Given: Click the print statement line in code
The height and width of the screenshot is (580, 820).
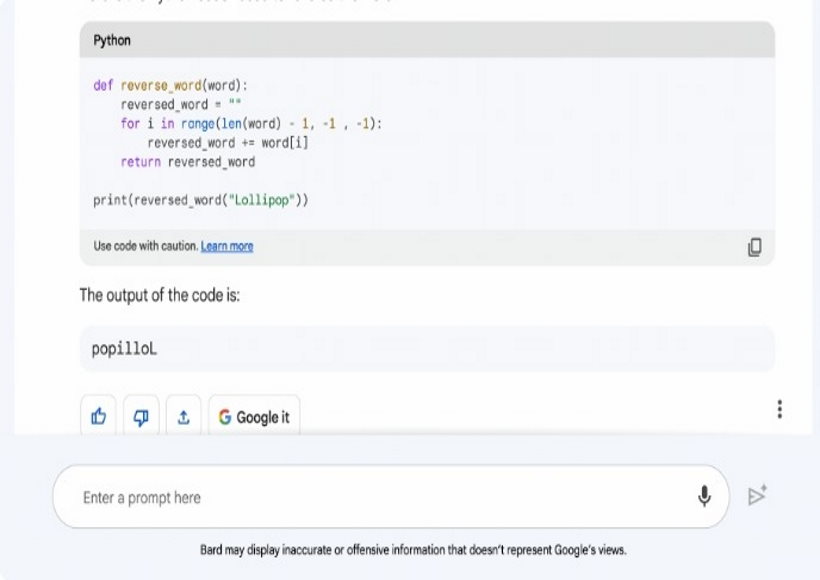Looking at the screenshot, I should [200, 200].
